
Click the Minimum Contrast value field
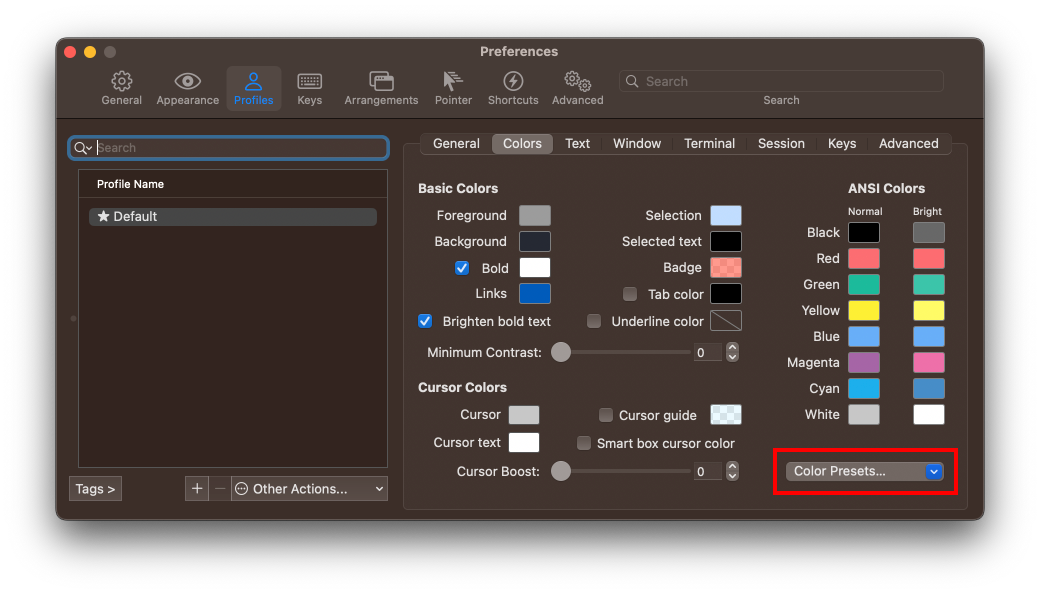(x=707, y=353)
